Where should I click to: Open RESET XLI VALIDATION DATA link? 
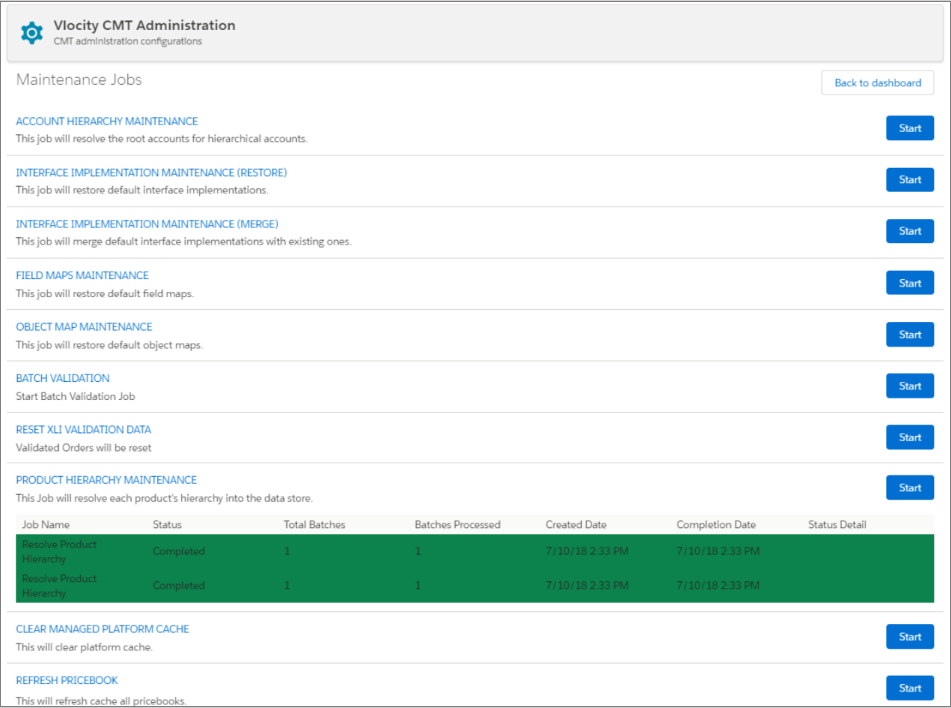pos(83,430)
